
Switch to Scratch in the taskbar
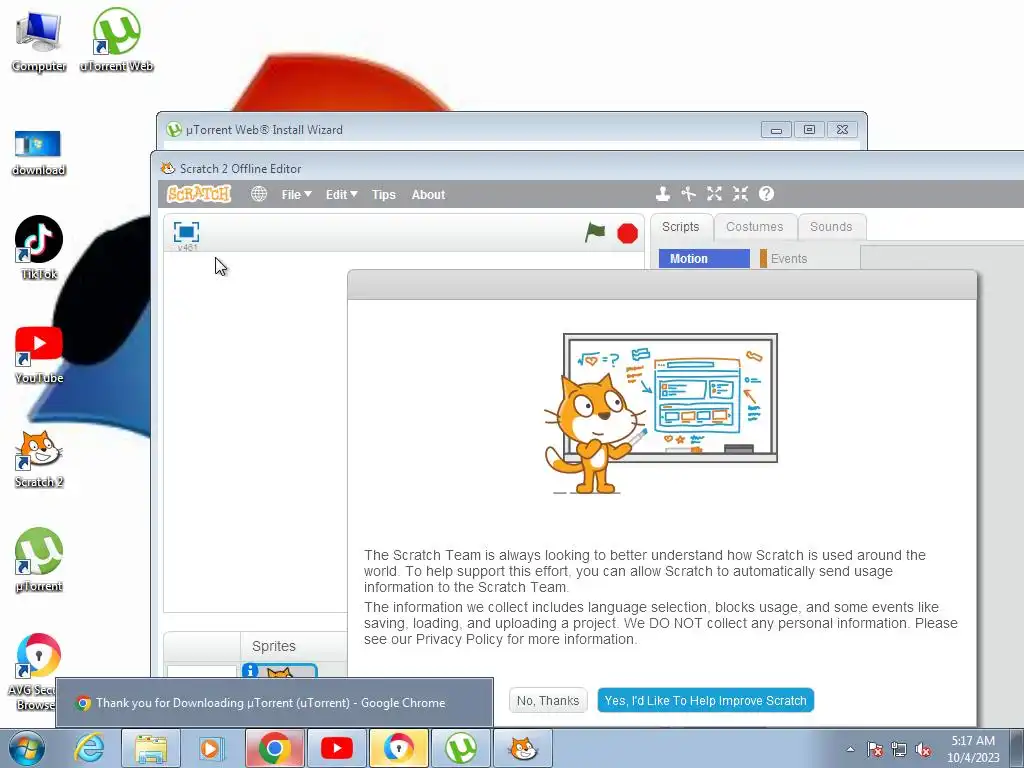click(x=523, y=748)
